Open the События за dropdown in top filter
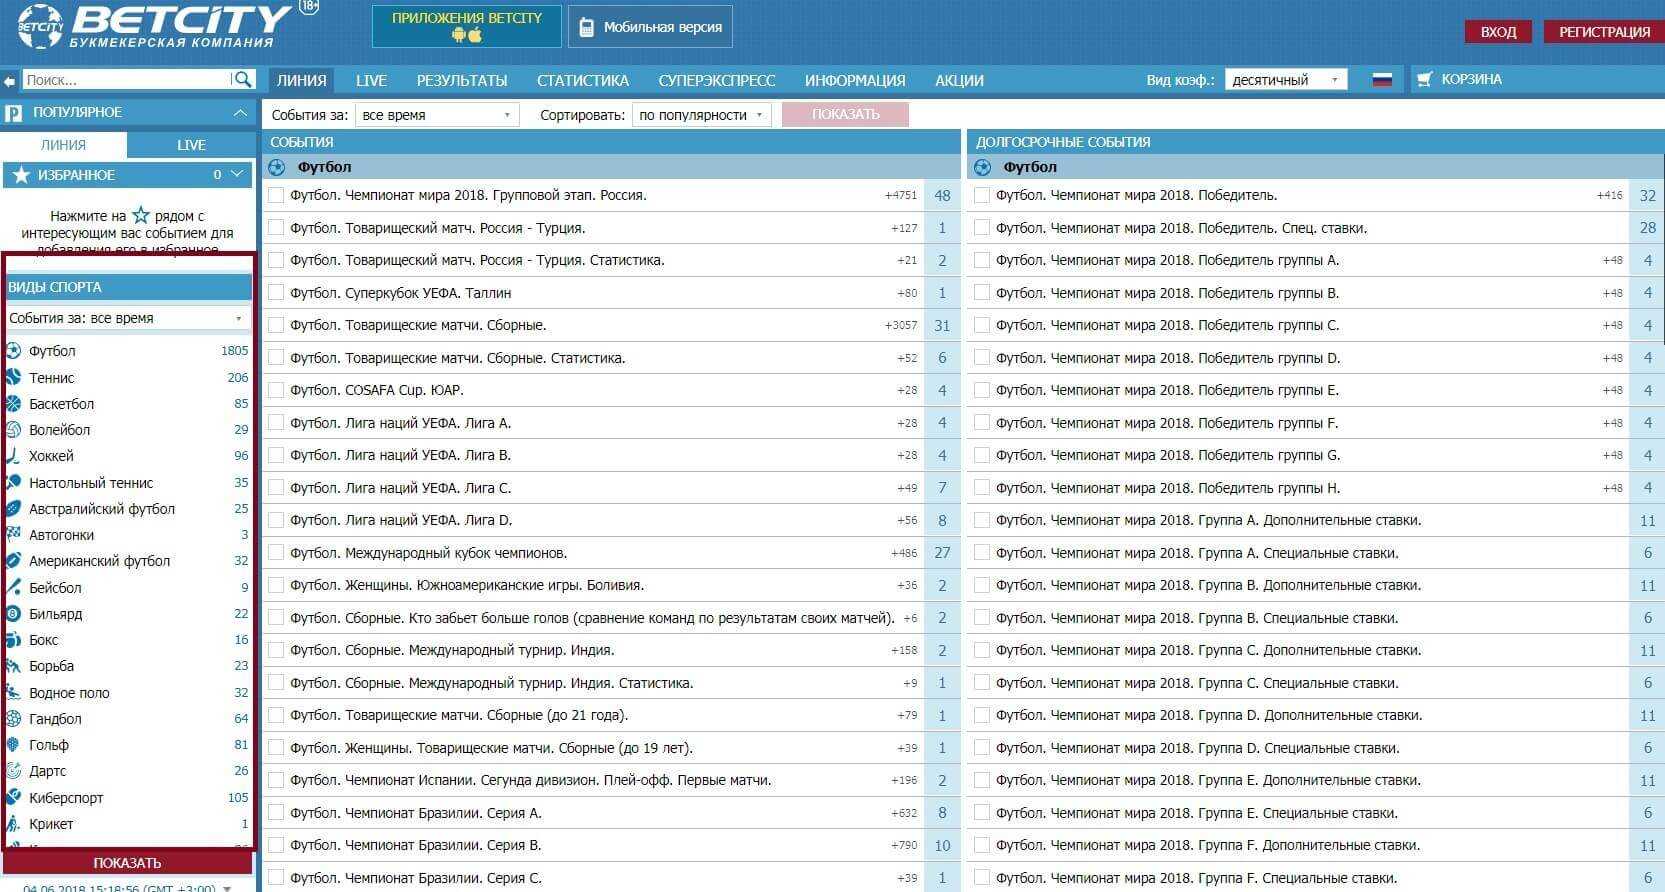 coord(437,115)
